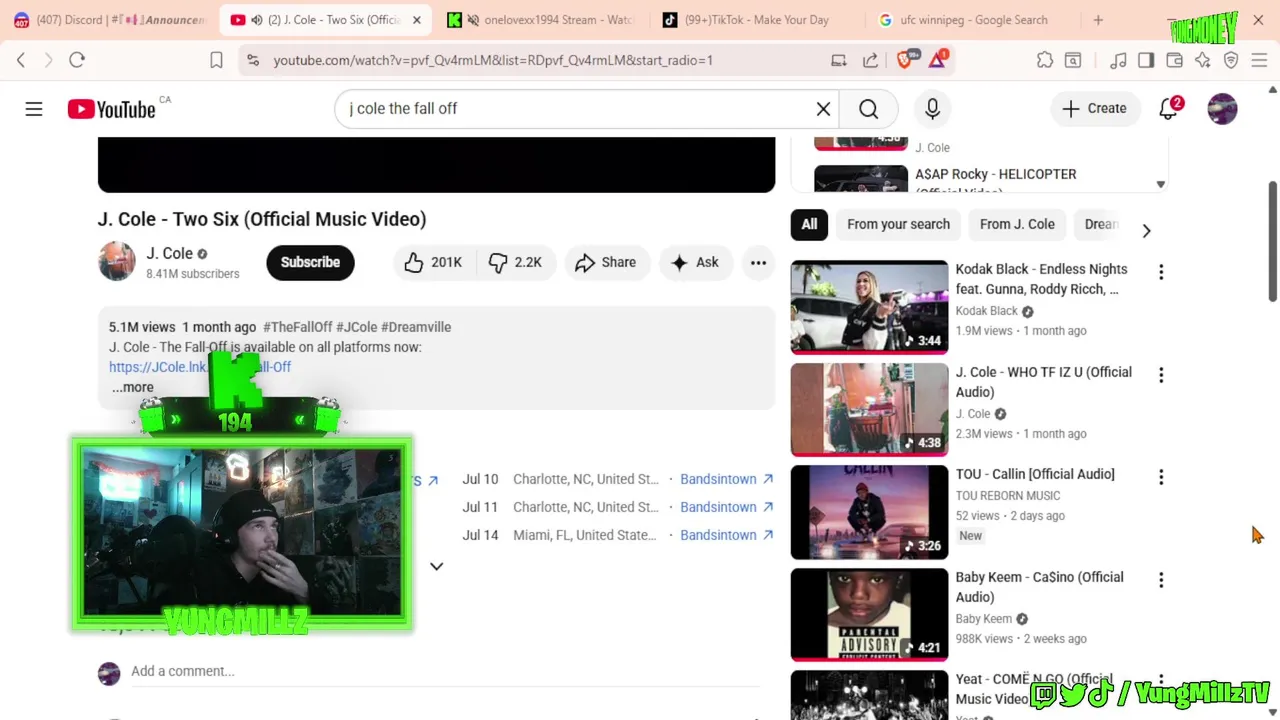
Task: Open Brave Rewards triangle icon
Action: point(938,59)
